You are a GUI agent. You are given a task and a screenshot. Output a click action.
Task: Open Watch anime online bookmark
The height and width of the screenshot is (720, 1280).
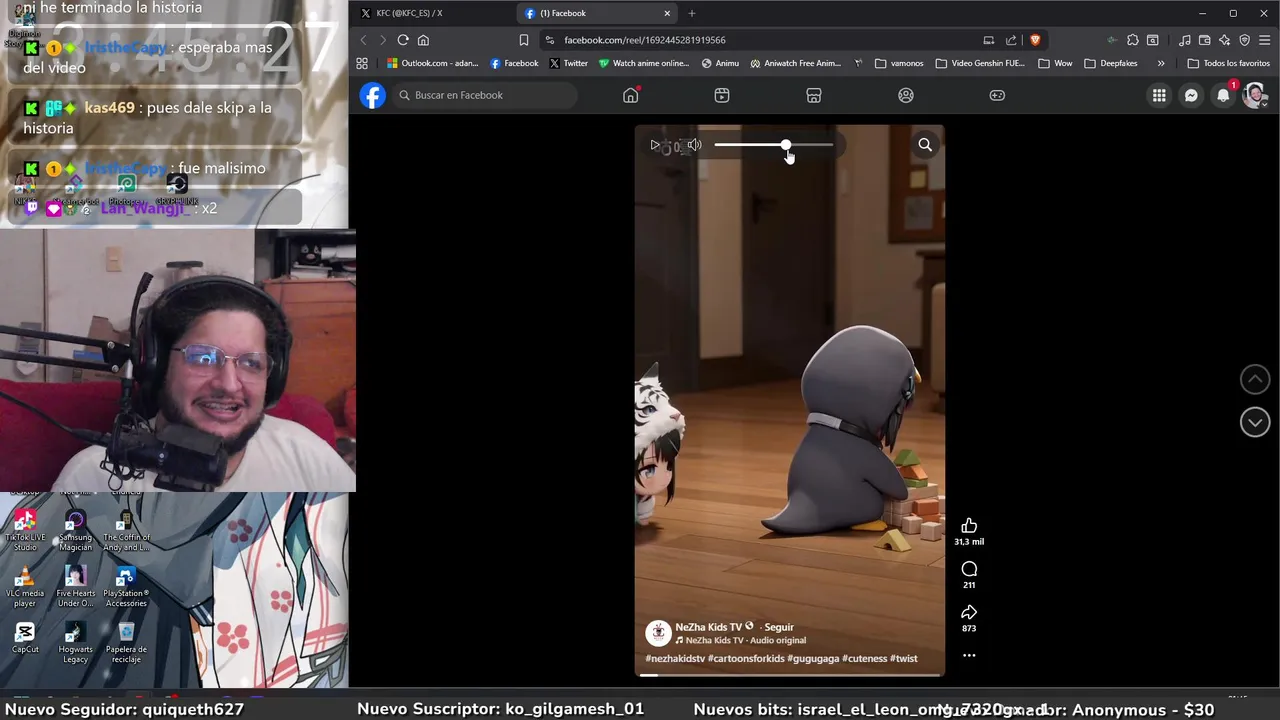coord(644,63)
